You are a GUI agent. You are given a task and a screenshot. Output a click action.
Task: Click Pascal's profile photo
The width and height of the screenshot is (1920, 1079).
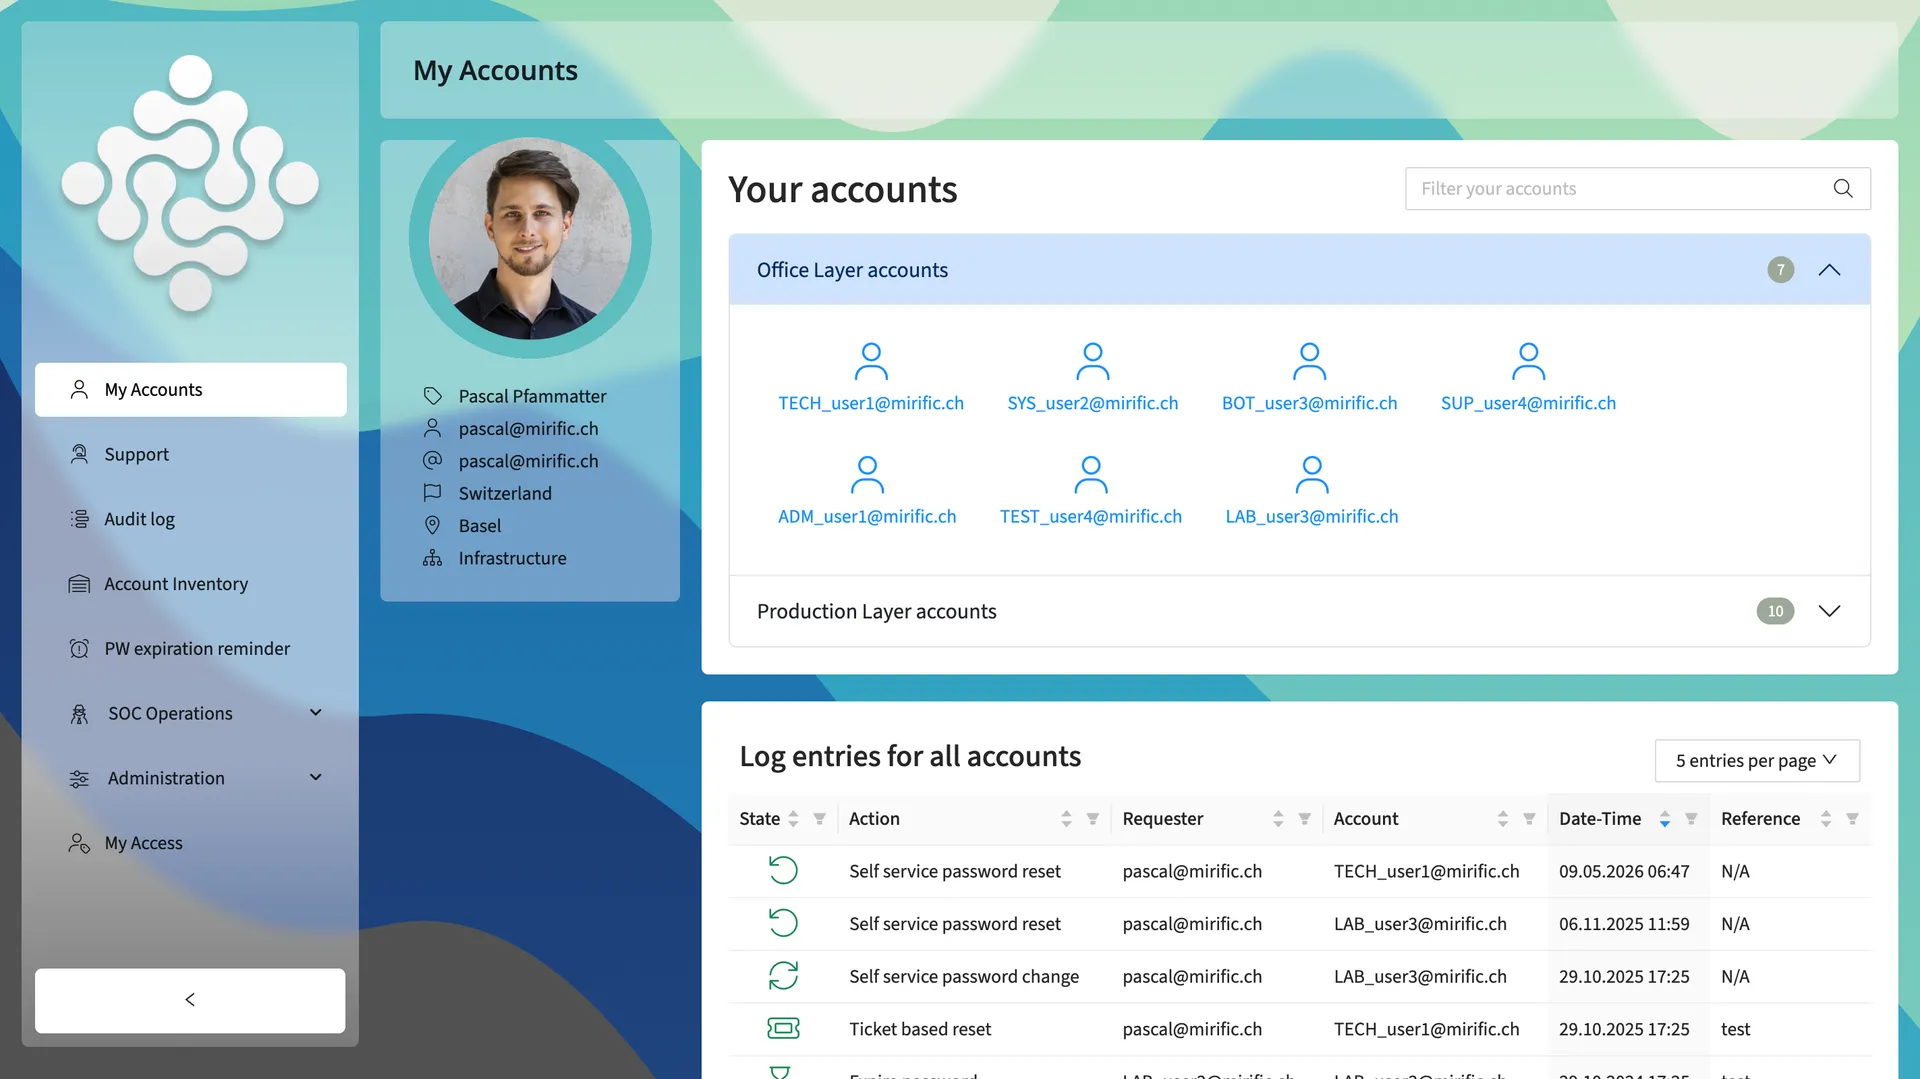click(530, 239)
